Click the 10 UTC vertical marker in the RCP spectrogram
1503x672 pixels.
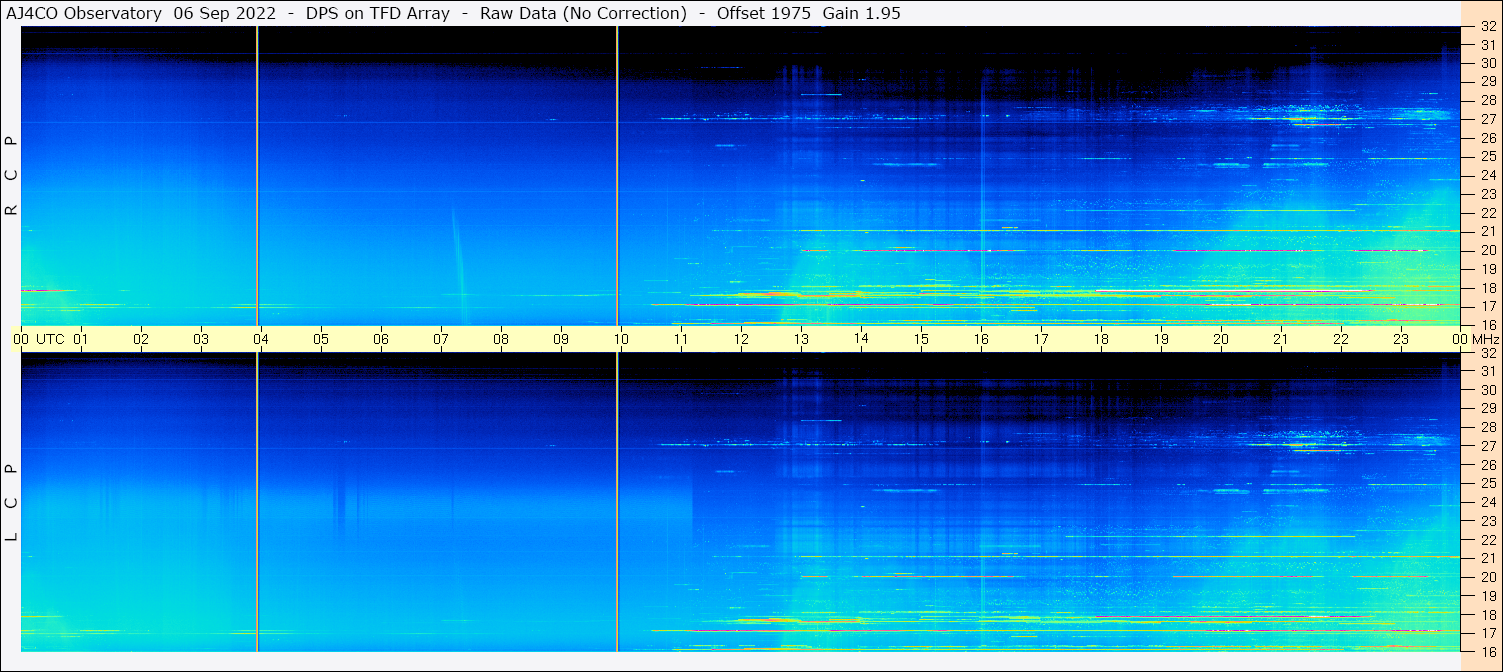pyautogui.click(x=617, y=176)
